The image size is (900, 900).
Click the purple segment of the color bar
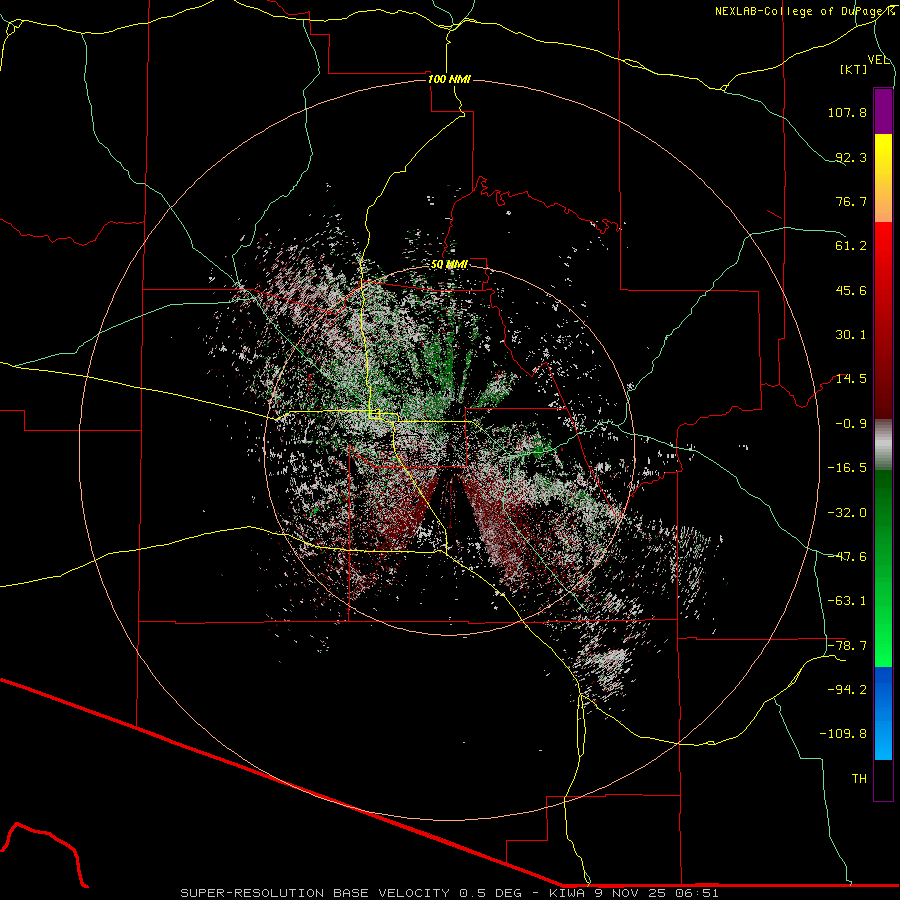(x=883, y=111)
